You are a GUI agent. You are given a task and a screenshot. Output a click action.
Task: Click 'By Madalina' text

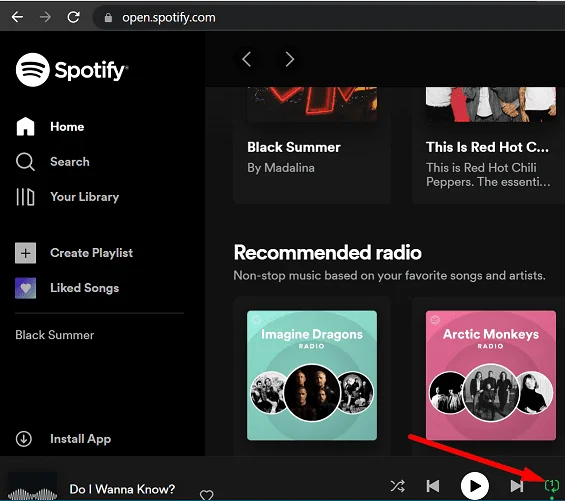pyautogui.click(x=281, y=168)
